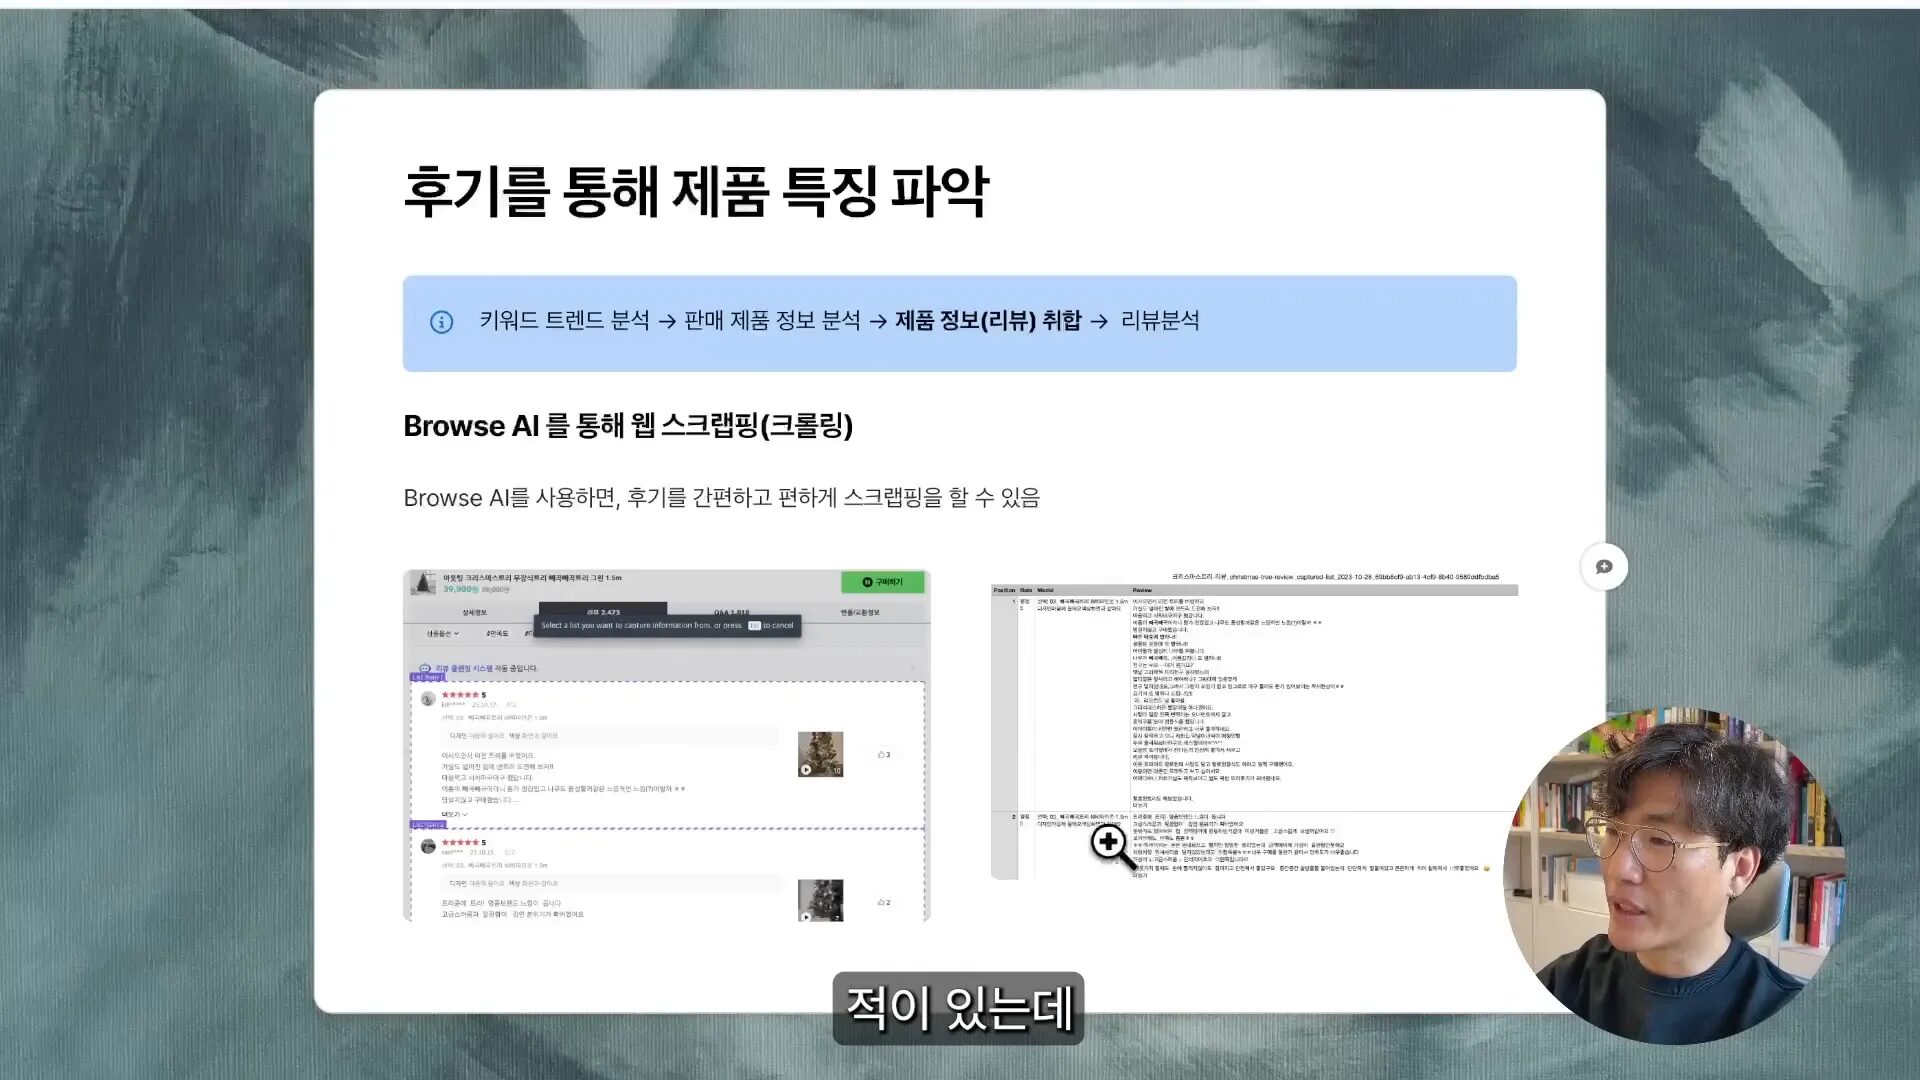Click '키워드 트렌드 분석' in the callout
This screenshot has width=1920, height=1080.
click(564, 320)
